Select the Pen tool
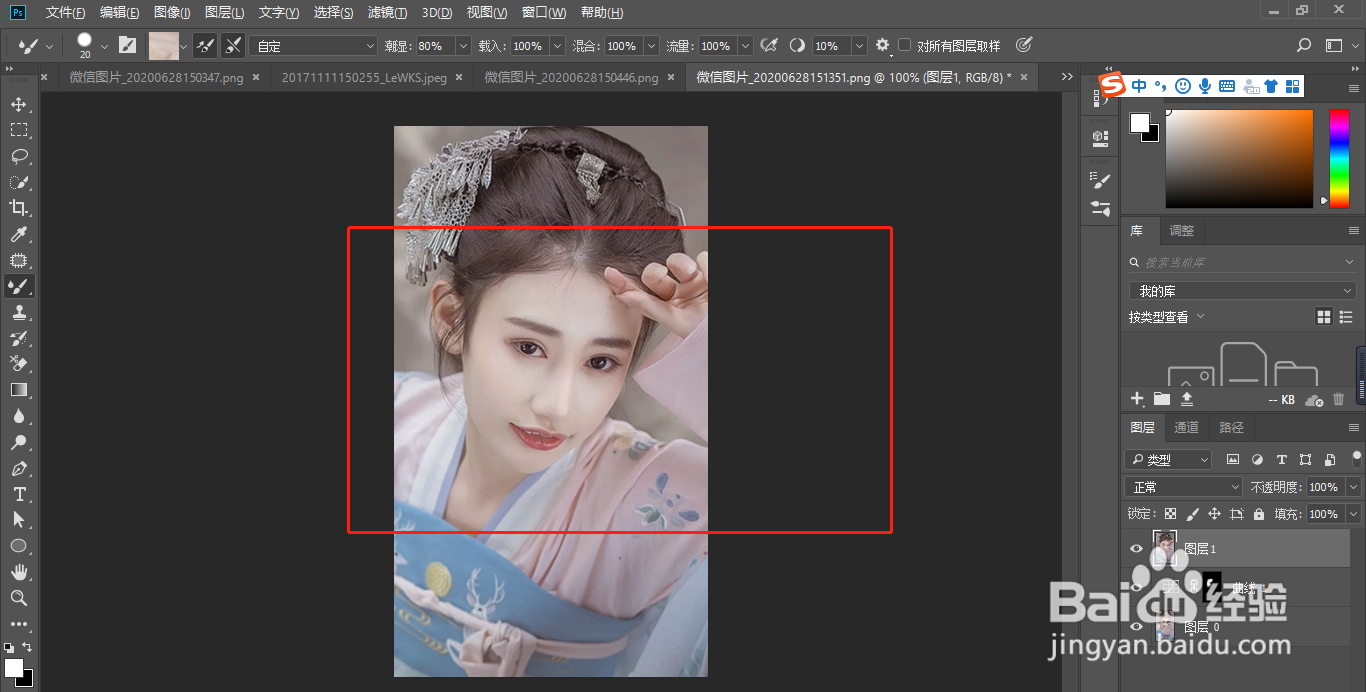 [18, 468]
